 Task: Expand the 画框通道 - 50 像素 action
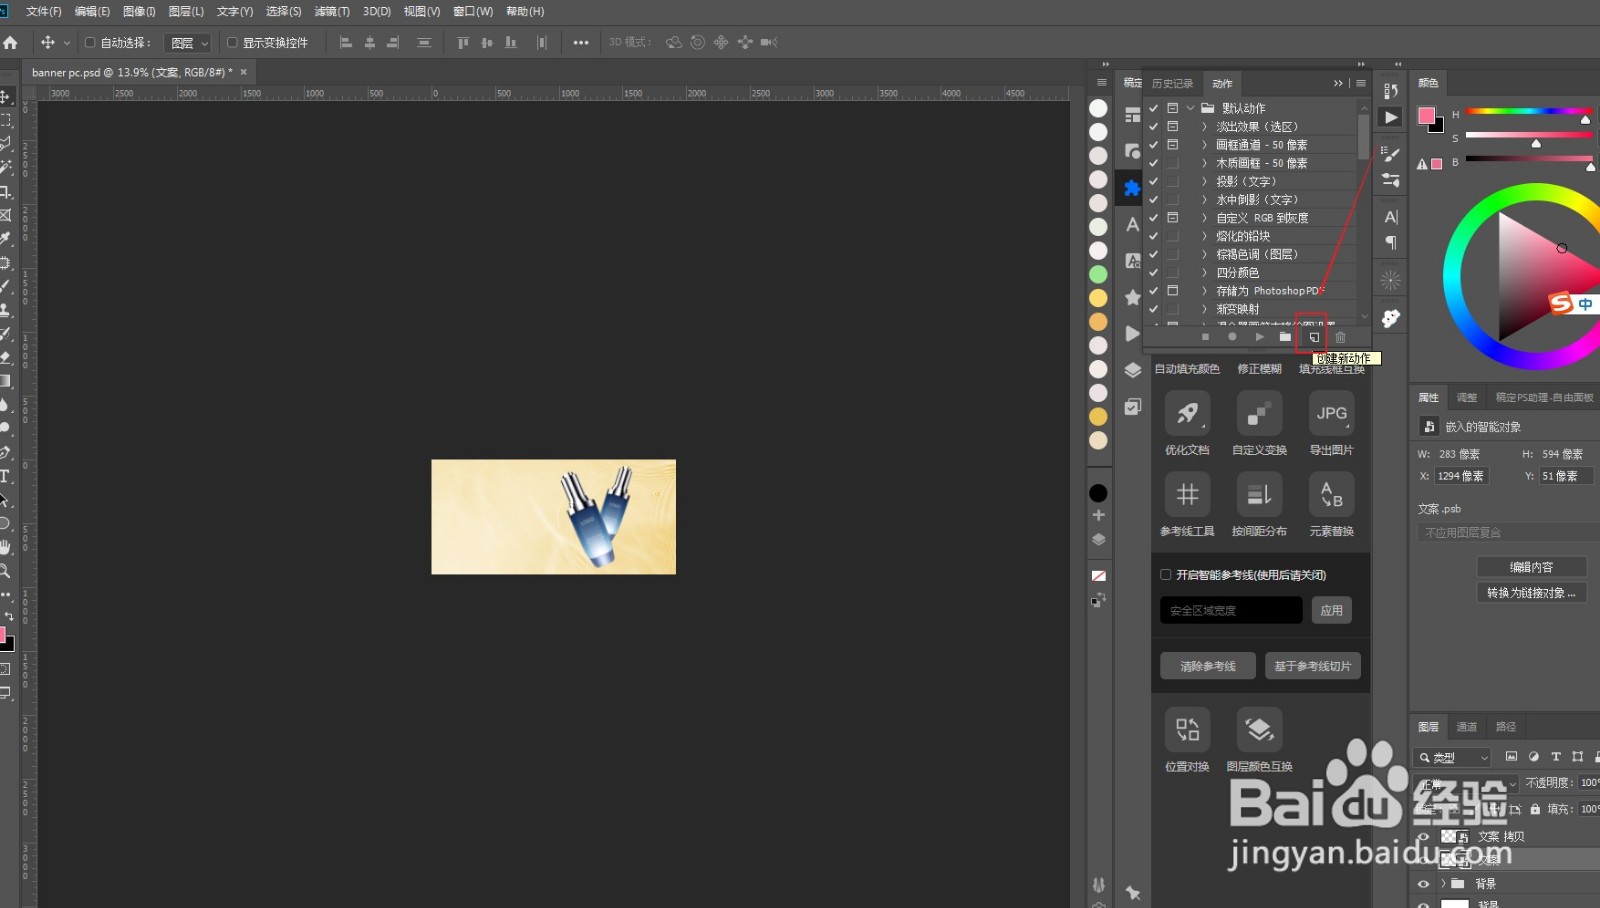(x=1204, y=145)
